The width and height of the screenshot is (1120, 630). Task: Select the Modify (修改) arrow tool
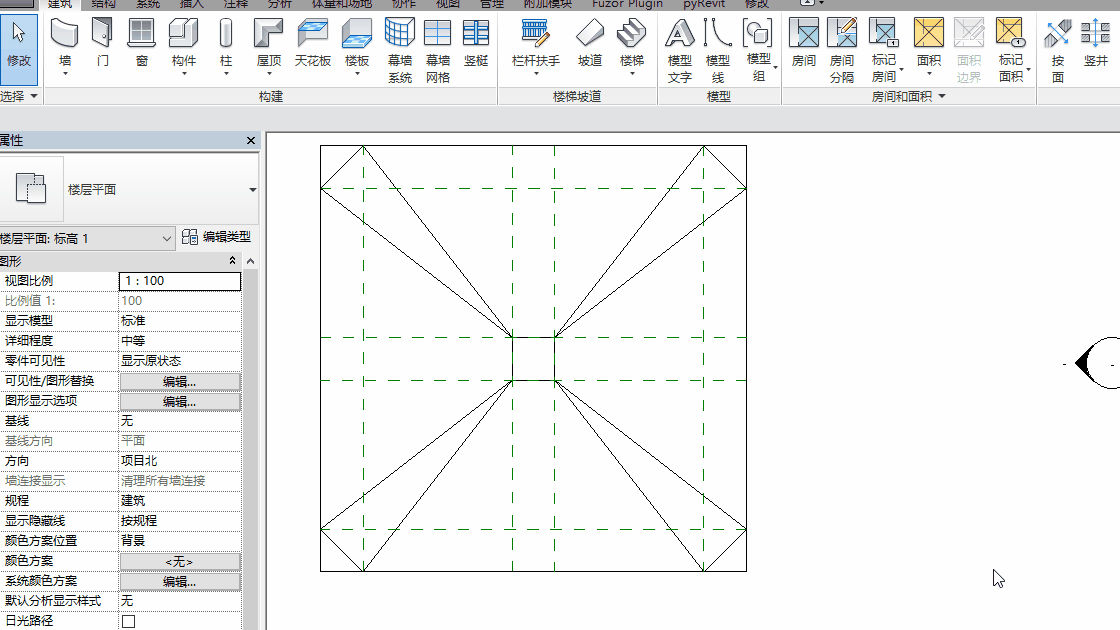pos(18,43)
